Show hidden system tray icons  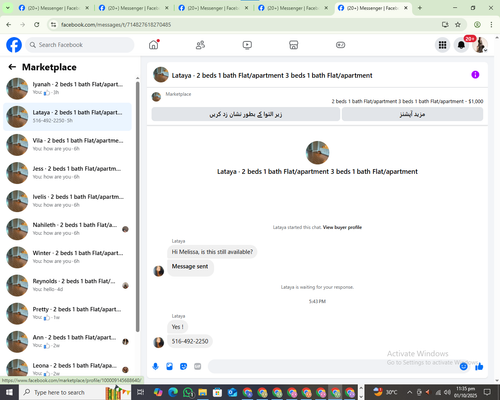pos(409,392)
